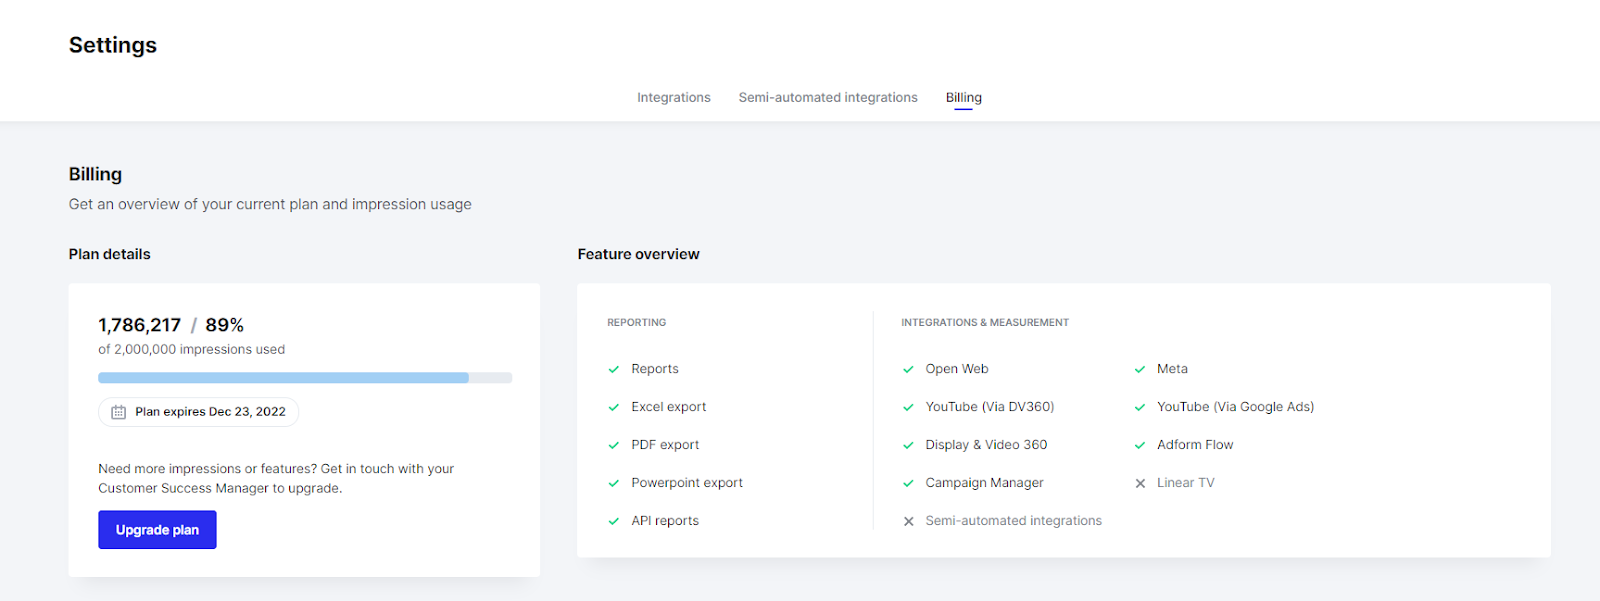Click the checkmark icon next to Excel export
Screen dimensions: 1600x601
tap(614, 407)
